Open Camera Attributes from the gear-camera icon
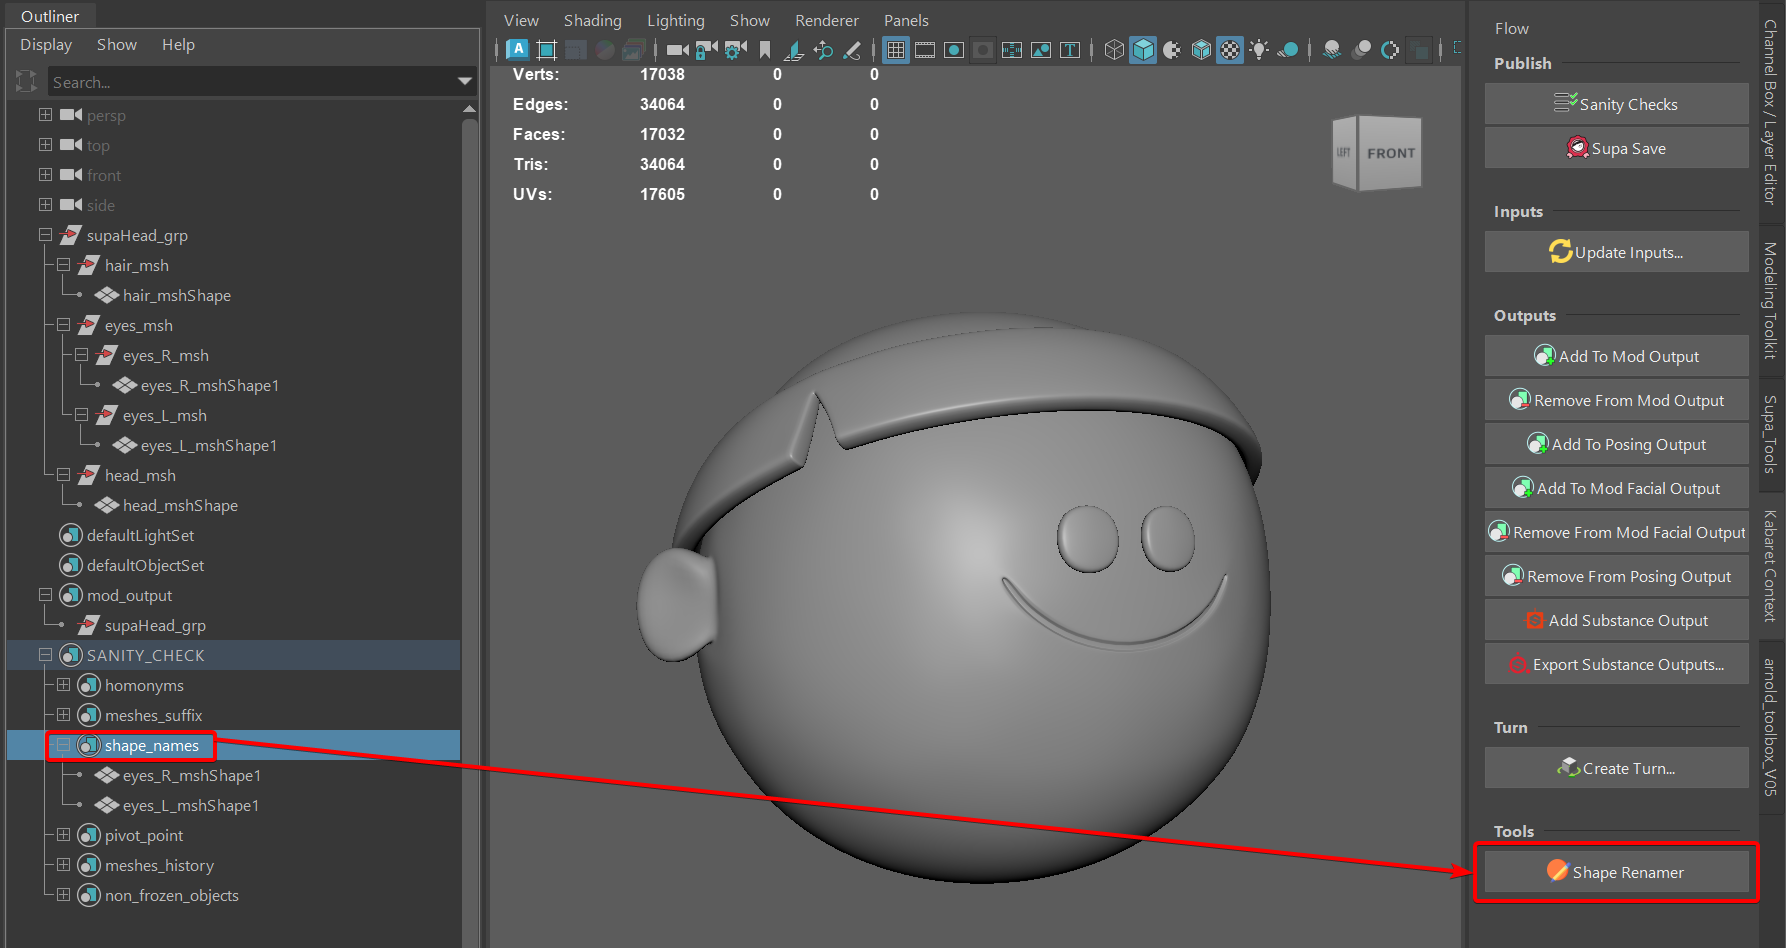The image size is (1786, 948). click(736, 50)
